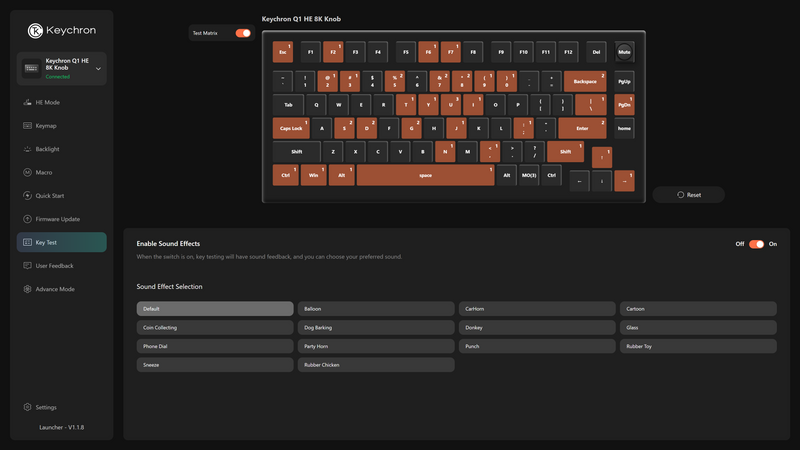Viewport: 800px width, 450px height.
Task: Click the Tab key
Action: click(288, 105)
